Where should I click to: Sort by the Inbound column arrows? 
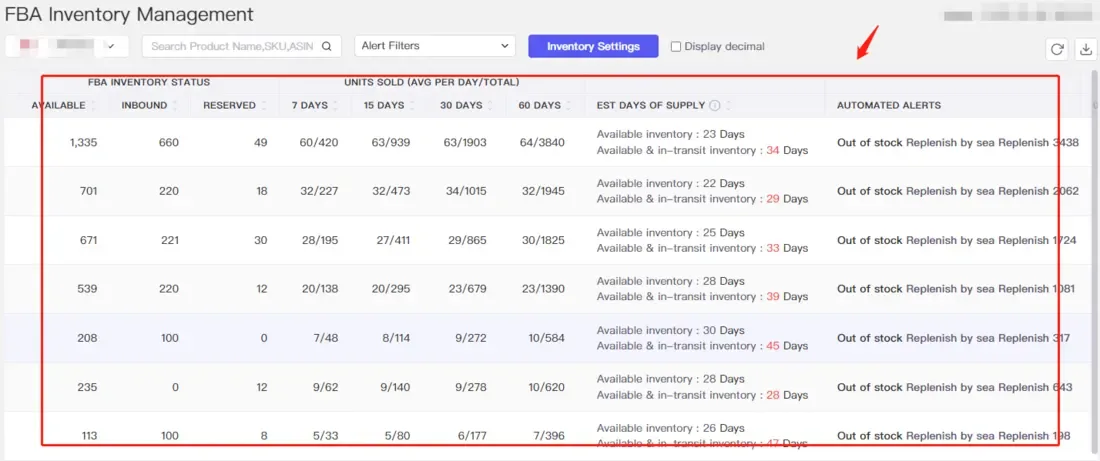tap(175, 106)
